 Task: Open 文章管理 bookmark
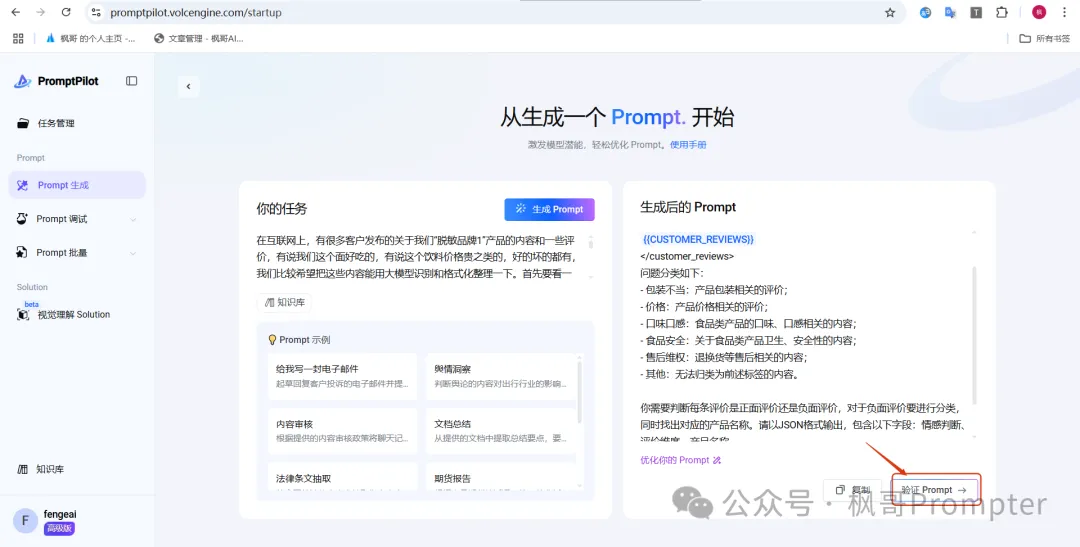(x=198, y=39)
